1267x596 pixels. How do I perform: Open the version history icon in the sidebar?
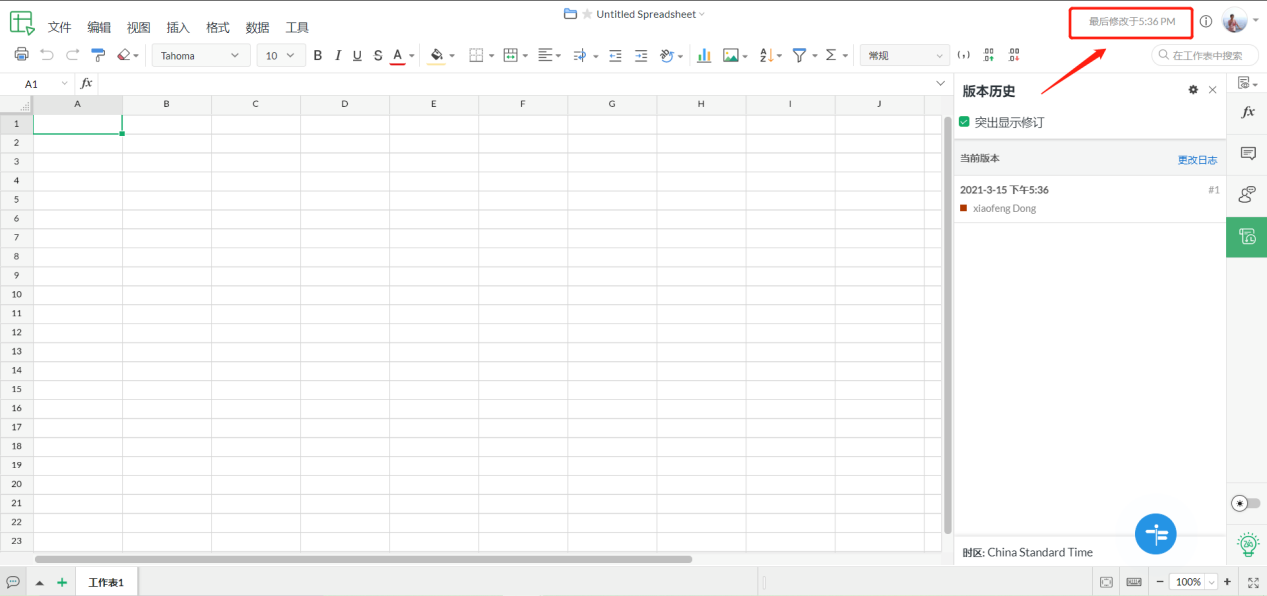click(x=1247, y=236)
